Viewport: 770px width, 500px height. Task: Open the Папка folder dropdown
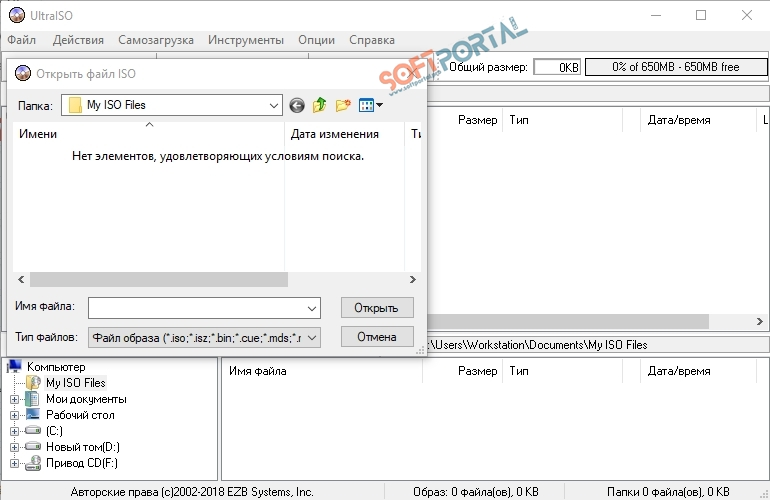(274, 105)
